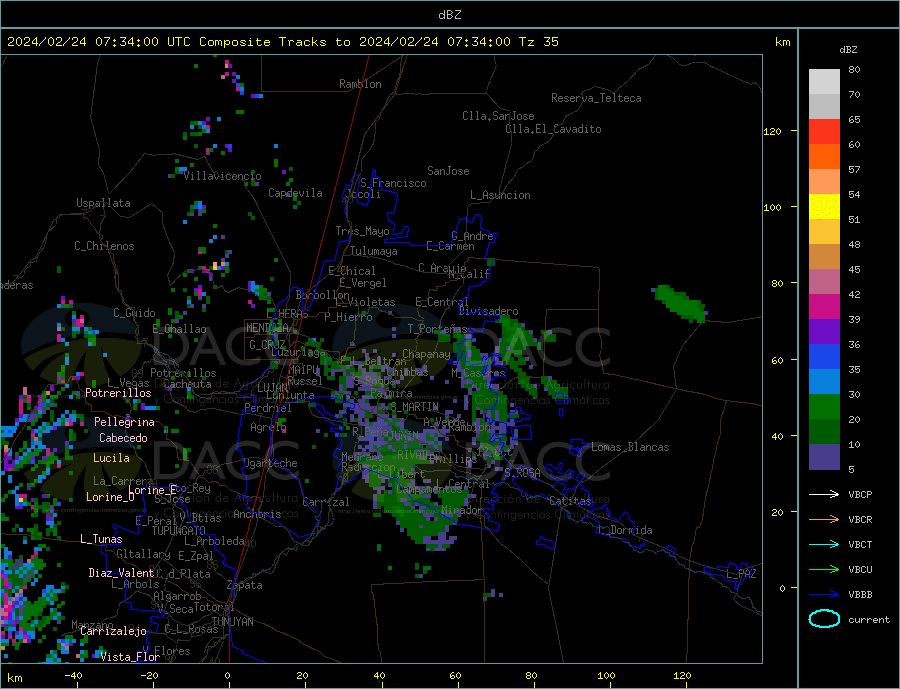Click the Divisadero map label
This screenshot has width=900, height=689.
point(488,311)
